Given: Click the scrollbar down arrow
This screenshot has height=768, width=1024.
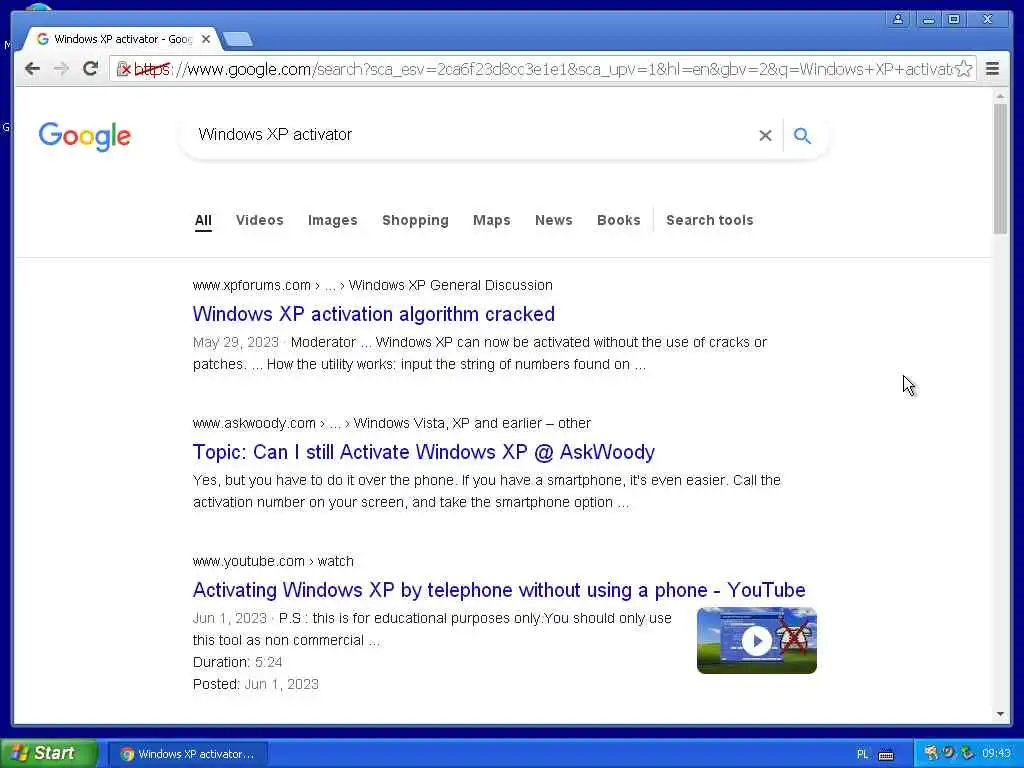Looking at the screenshot, I should (1000, 714).
